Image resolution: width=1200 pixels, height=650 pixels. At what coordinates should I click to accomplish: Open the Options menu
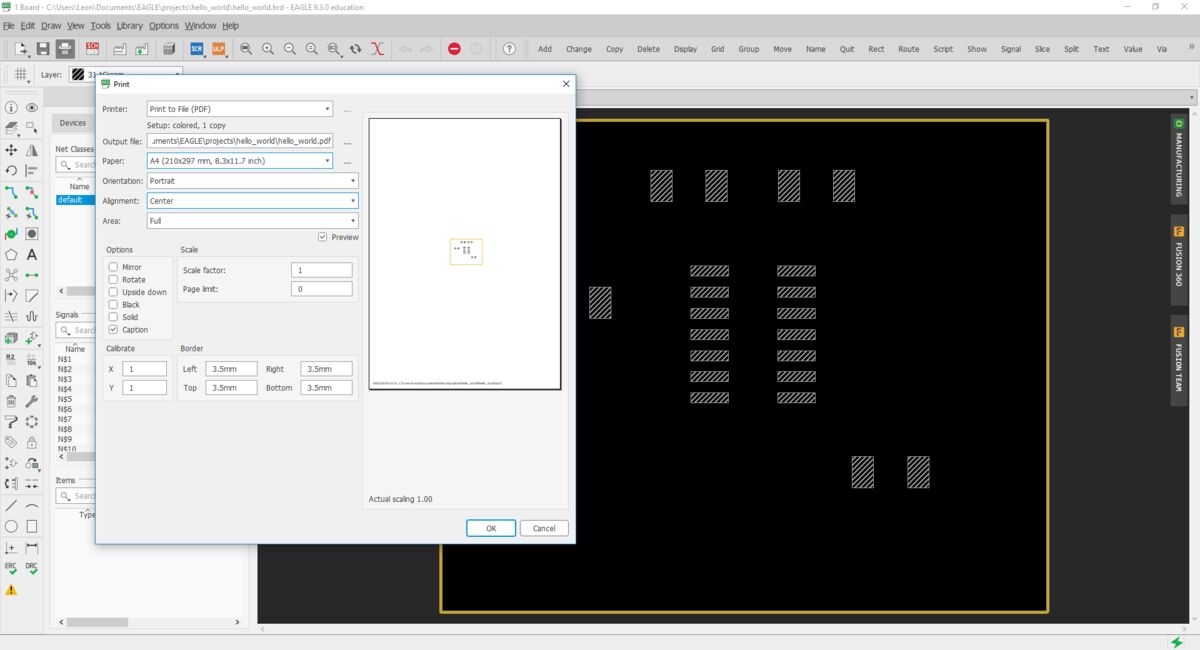coord(164,25)
